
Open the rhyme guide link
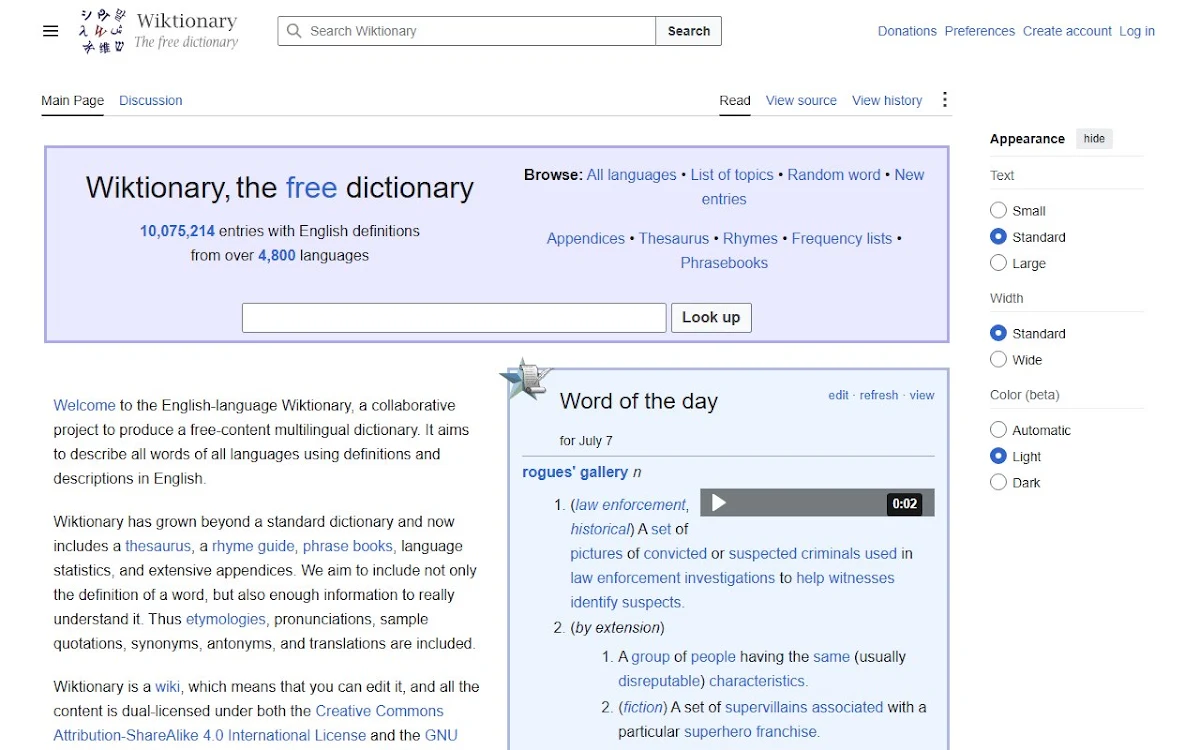click(253, 546)
